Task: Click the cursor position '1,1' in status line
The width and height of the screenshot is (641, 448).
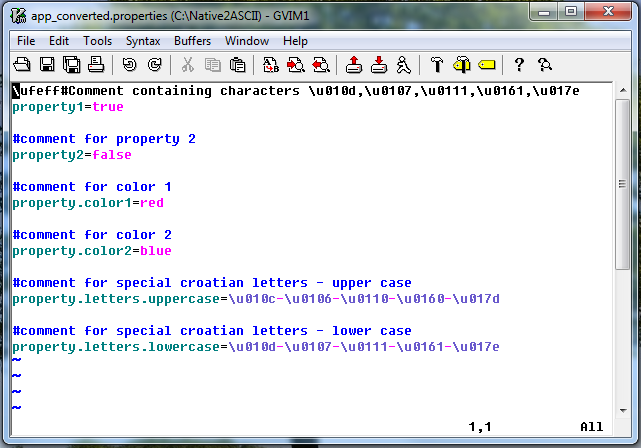Action: tap(480, 427)
